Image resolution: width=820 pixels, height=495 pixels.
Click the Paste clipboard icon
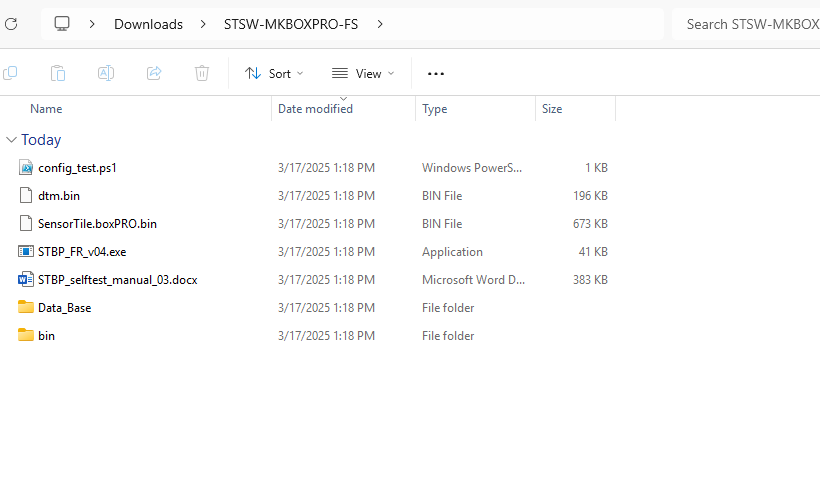[58, 73]
